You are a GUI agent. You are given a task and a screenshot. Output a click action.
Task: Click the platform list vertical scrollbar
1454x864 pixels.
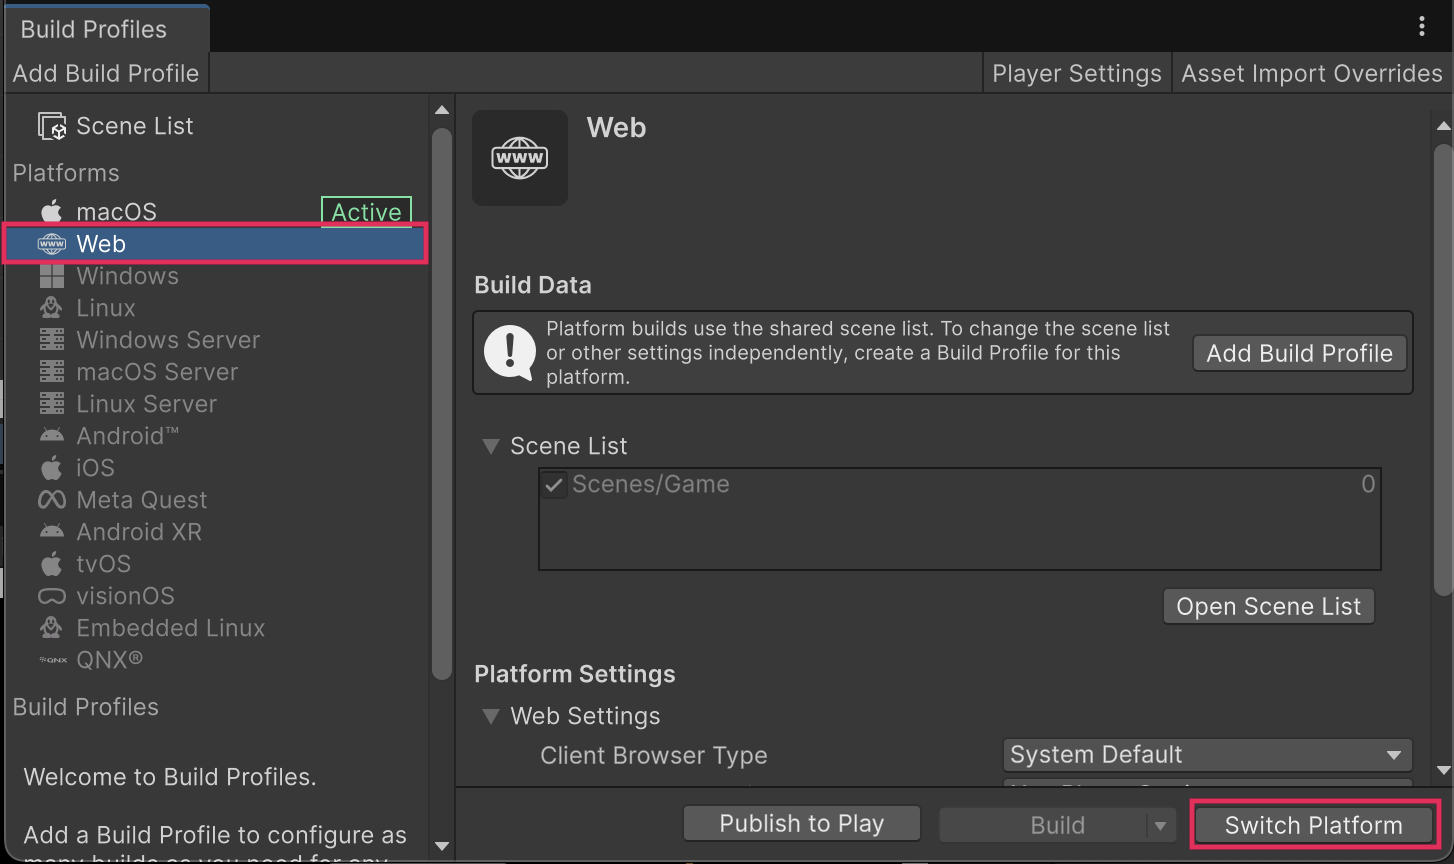click(441, 400)
